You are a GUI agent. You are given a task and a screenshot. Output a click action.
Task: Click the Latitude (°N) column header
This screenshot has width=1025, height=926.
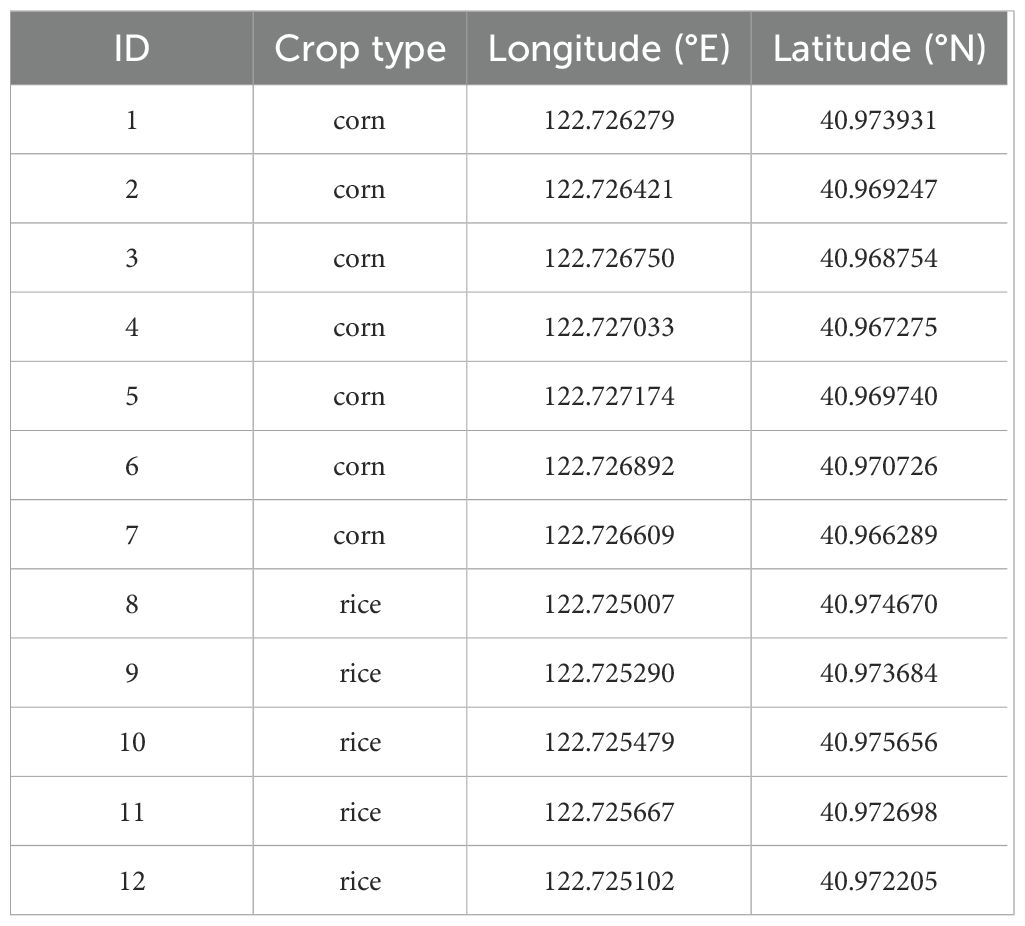coord(879,49)
